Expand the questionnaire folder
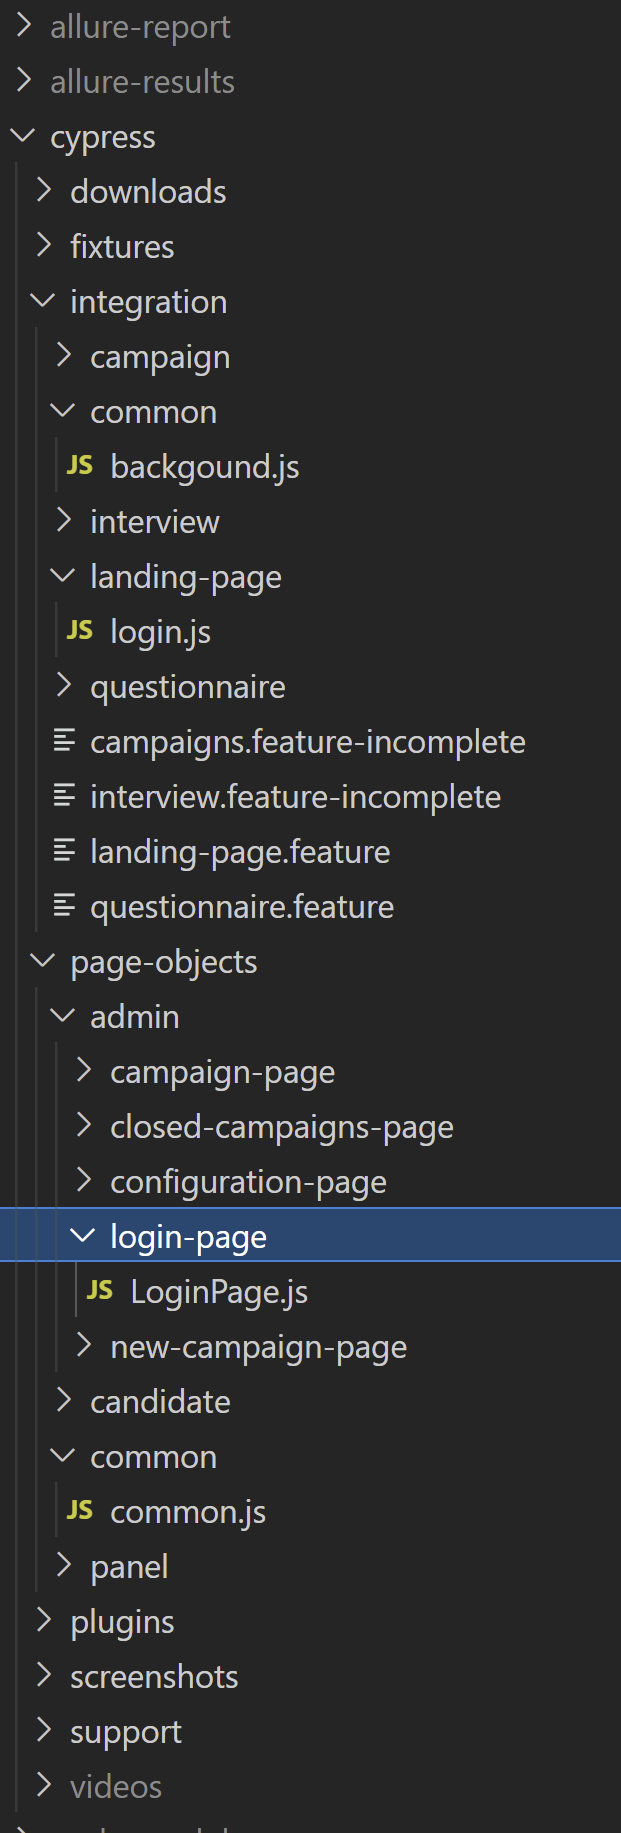This screenshot has height=1833, width=621. pos(64,686)
